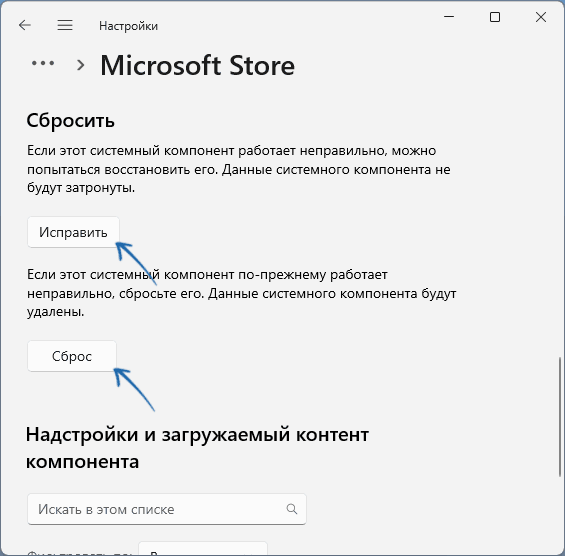Open the hamburger navigation menu

[x=65, y=25]
